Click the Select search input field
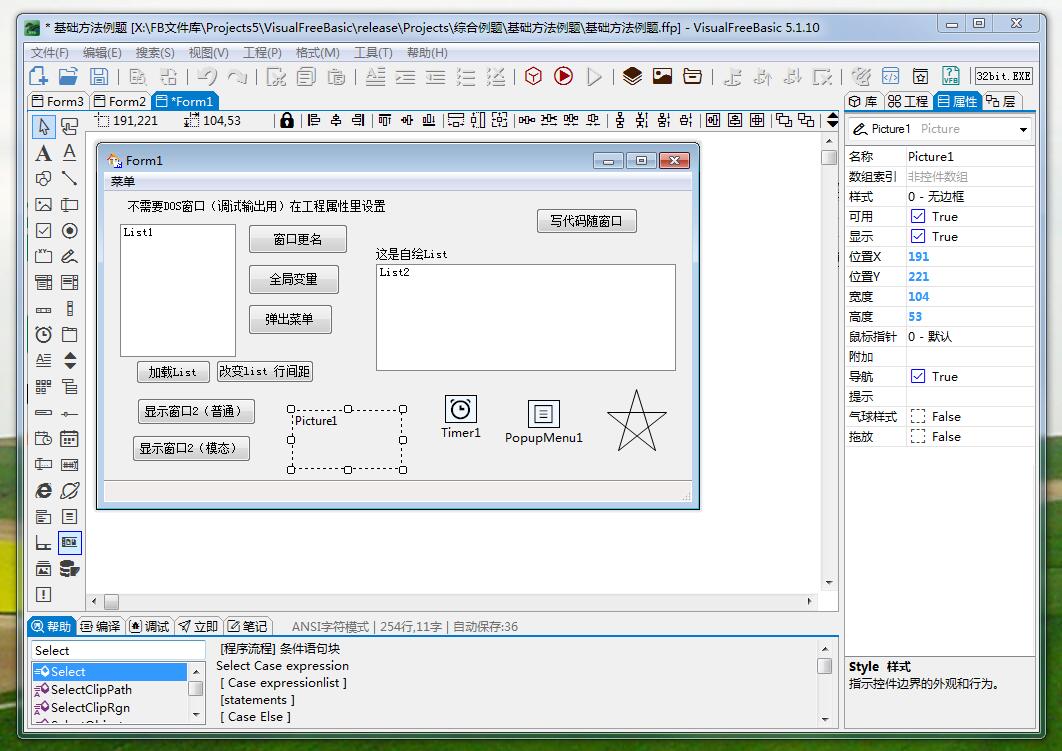This screenshot has width=1062, height=751. click(118, 650)
